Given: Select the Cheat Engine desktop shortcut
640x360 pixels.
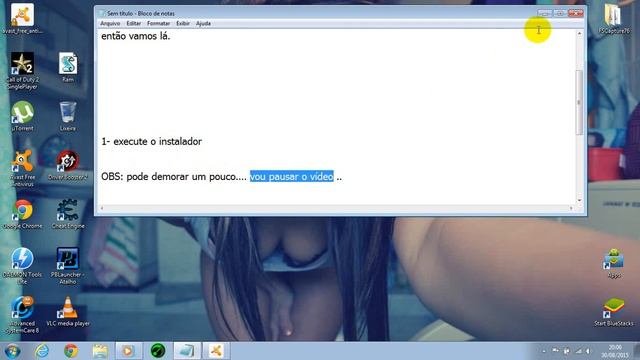Looking at the screenshot, I should click(x=68, y=214).
